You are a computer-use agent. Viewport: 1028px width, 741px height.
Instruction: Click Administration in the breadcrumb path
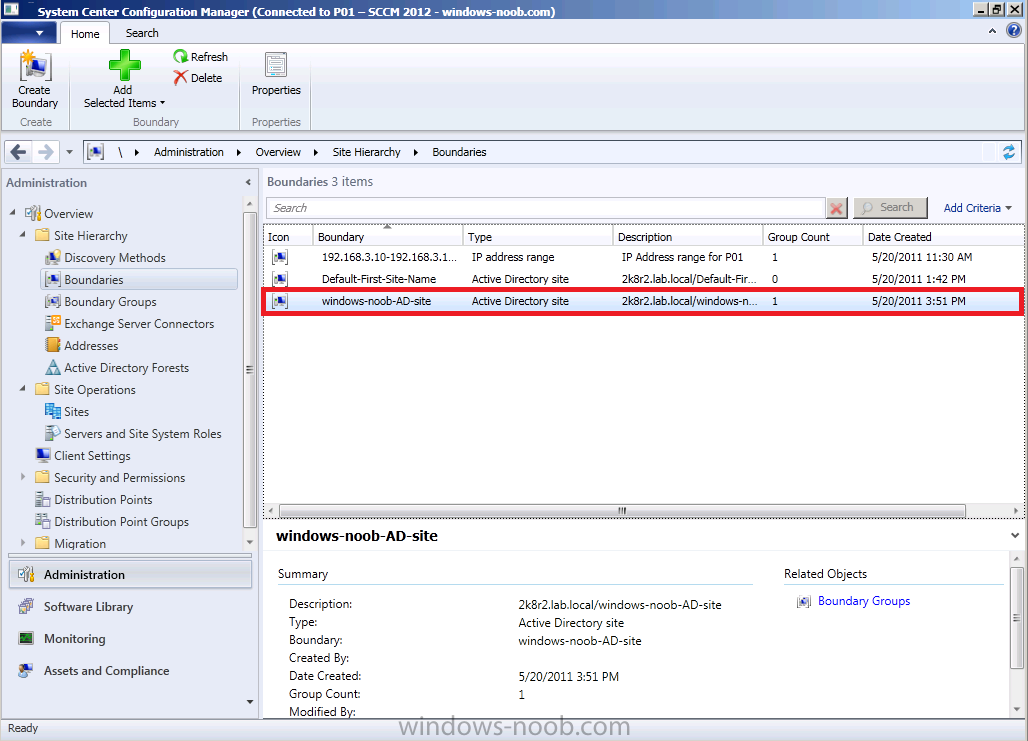click(x=189, y=152)
